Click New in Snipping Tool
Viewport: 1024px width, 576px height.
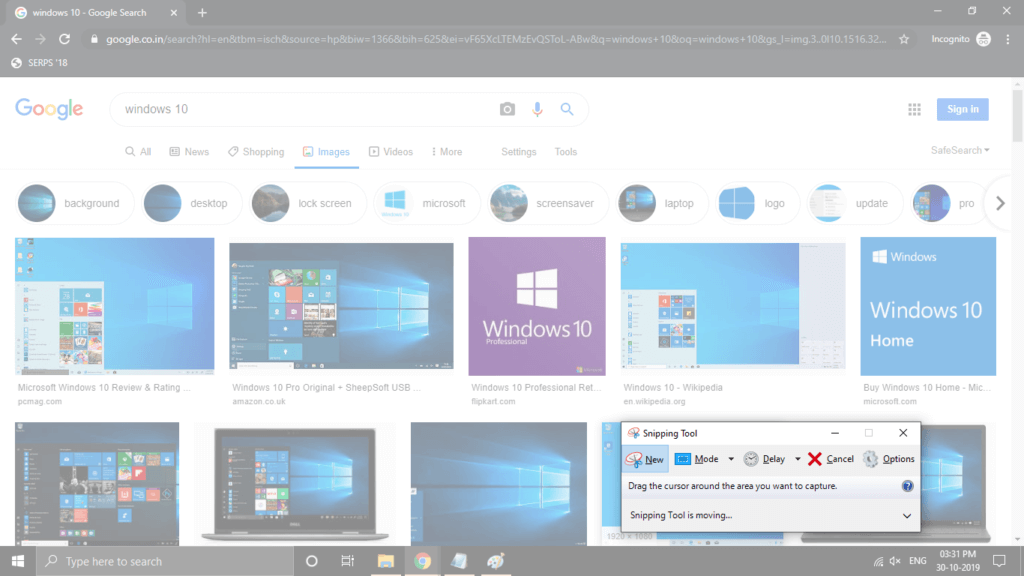[645, 459]
